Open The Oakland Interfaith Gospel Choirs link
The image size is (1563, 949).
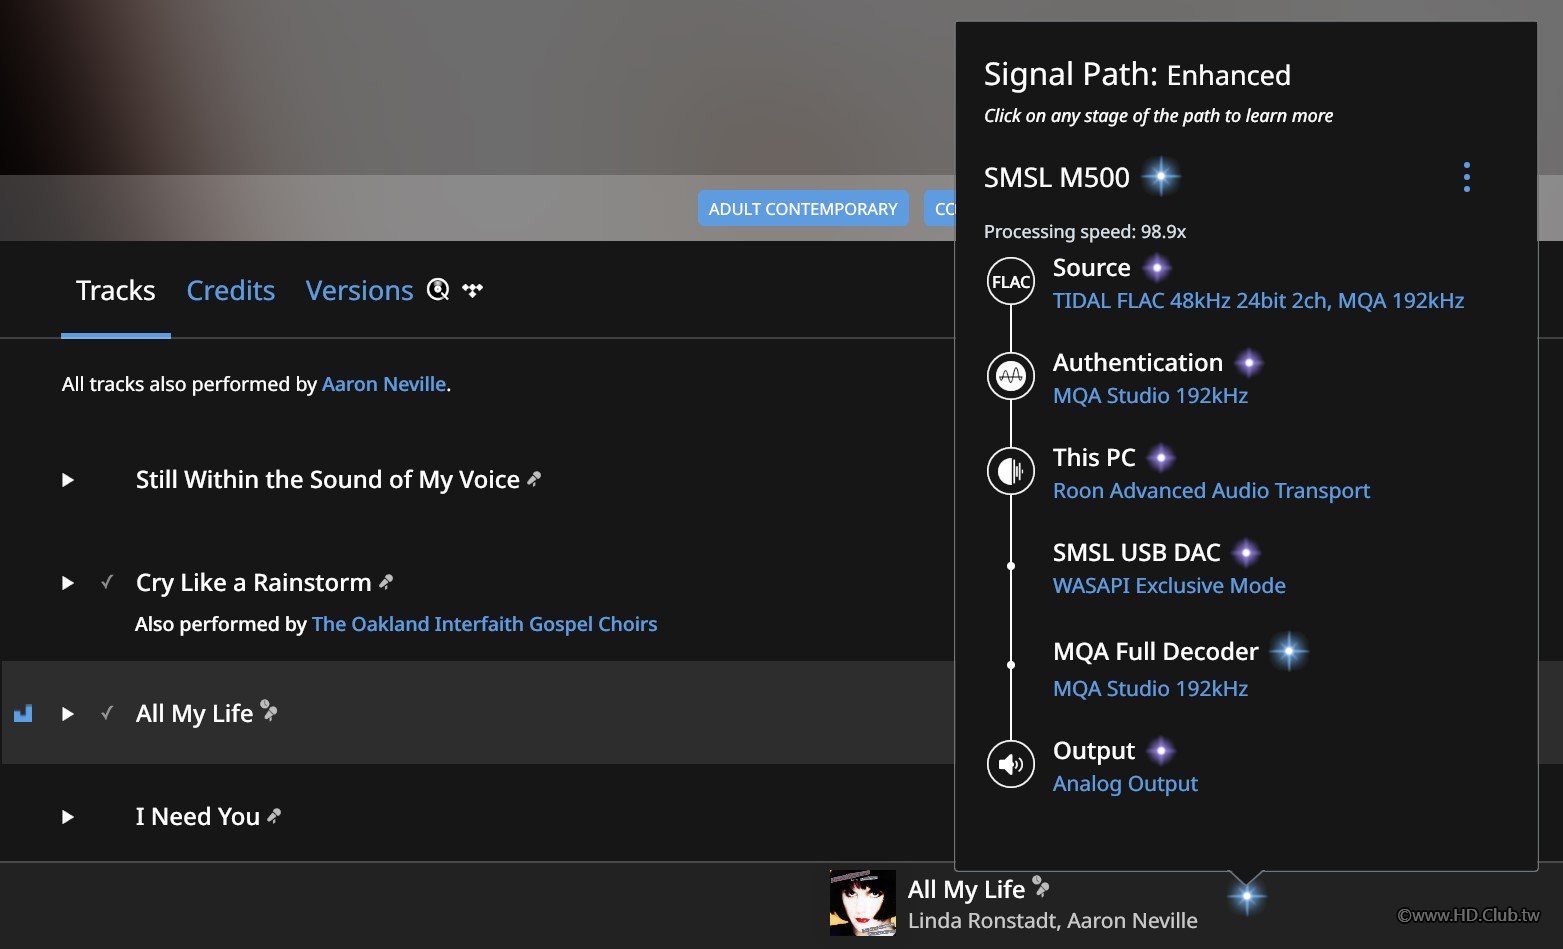click(x=484, y=624)
